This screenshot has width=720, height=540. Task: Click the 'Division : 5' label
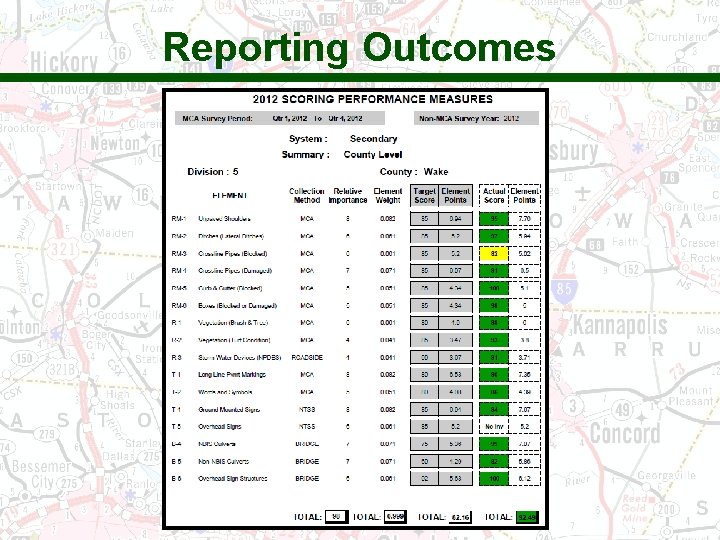click(213, 172)
